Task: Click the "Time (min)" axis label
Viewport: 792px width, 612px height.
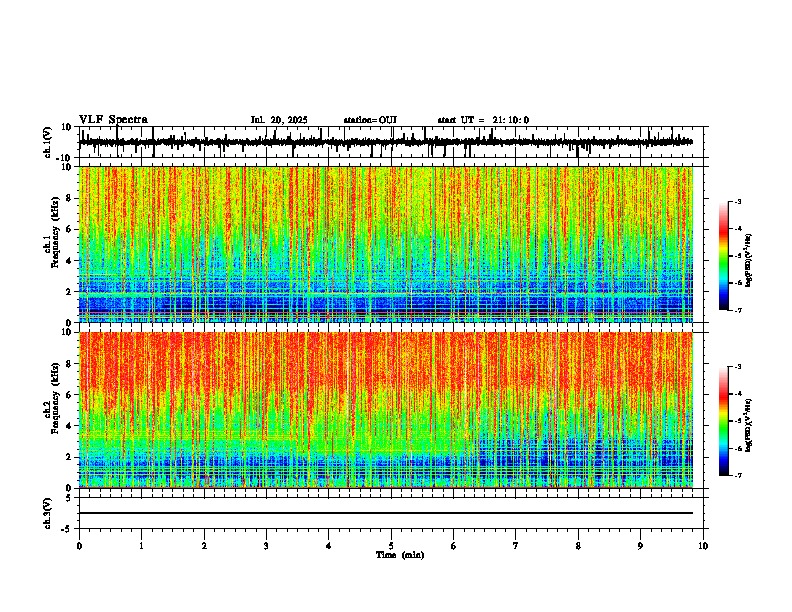Action: (400, 555)
